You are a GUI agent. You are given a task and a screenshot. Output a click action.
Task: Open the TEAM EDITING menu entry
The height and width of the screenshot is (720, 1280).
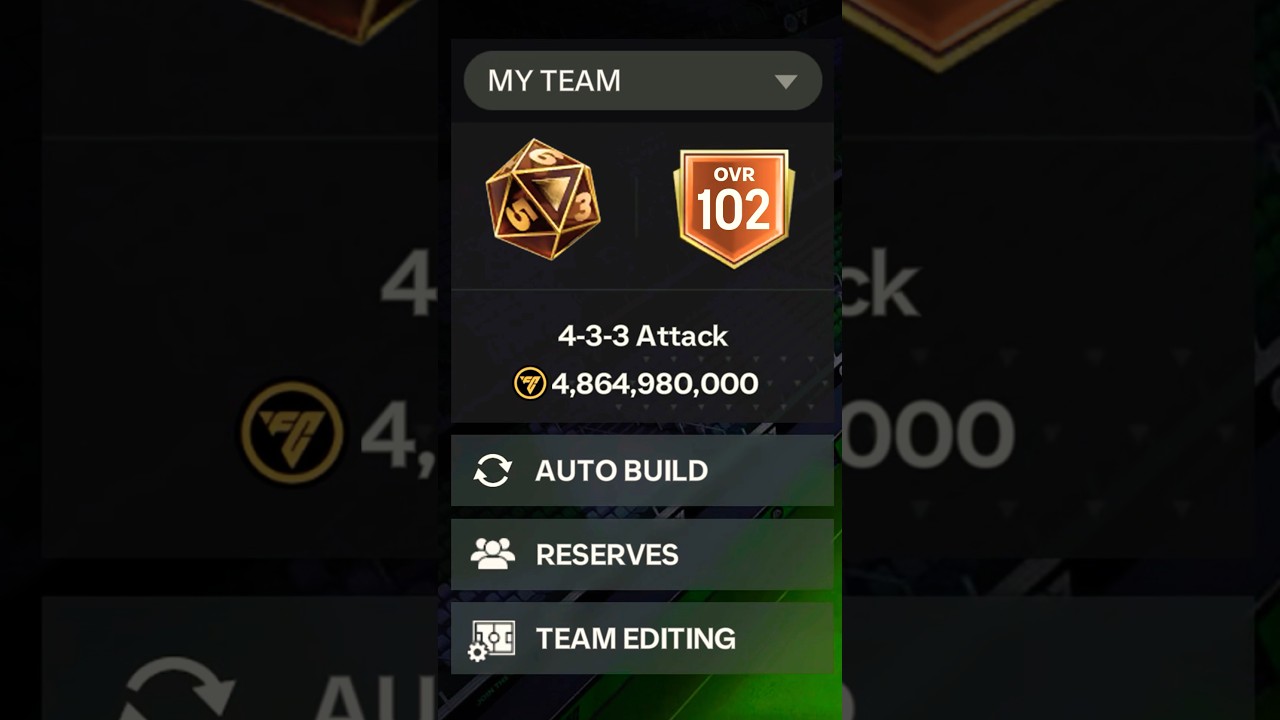pyautogui.click(x=642, y=638)
